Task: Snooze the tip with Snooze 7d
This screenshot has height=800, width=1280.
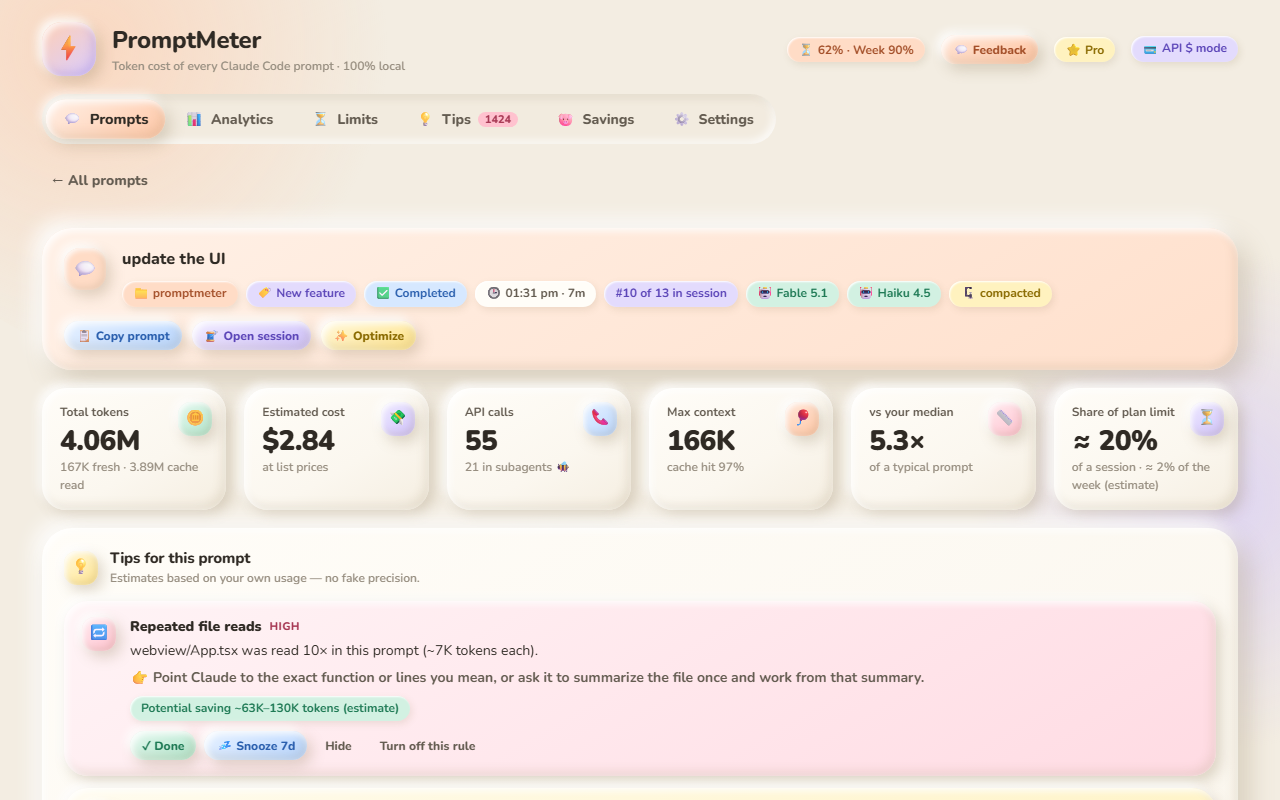Action: tap(256, 746)
